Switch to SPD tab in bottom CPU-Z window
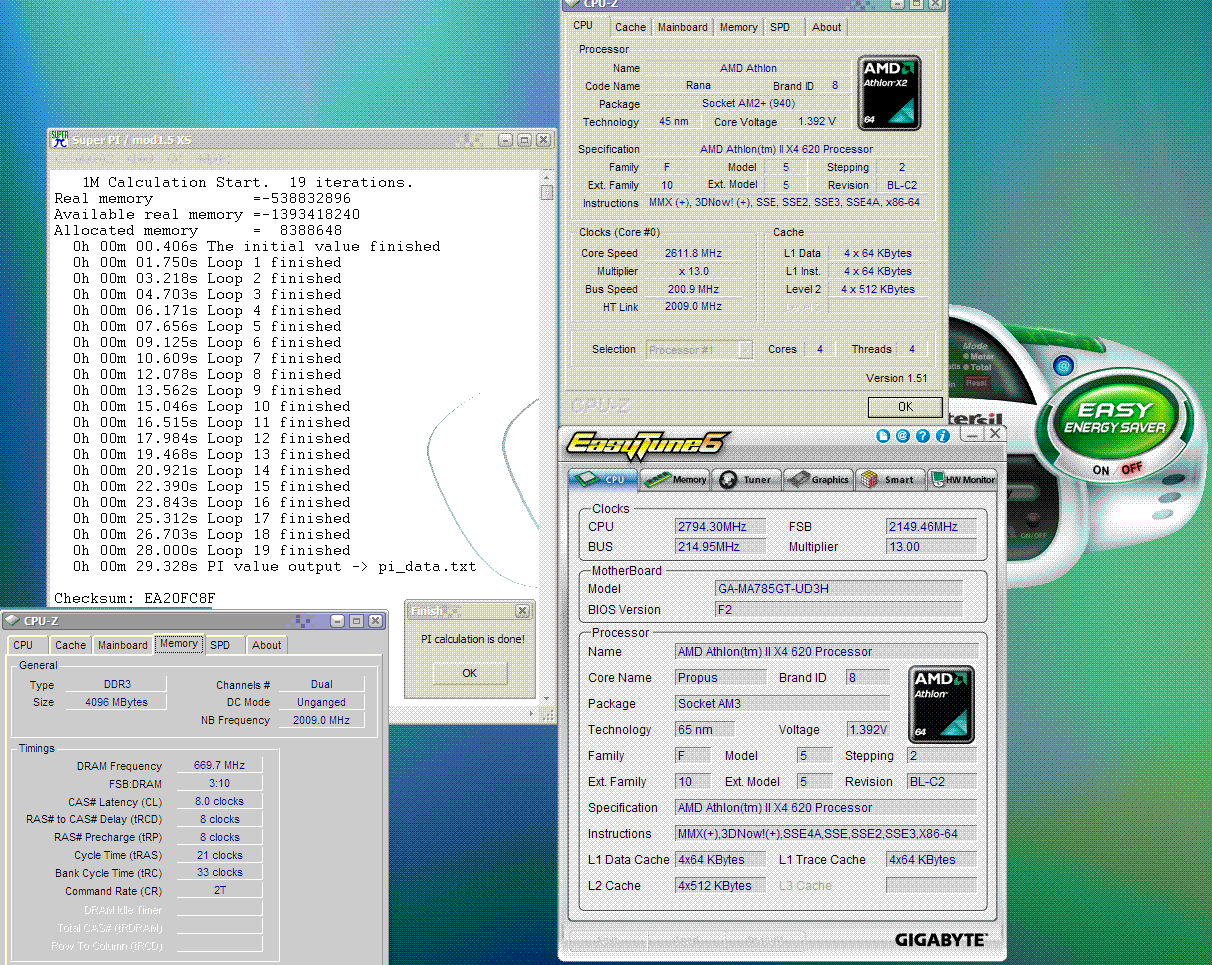The width and height of the screenshot is (1212, 965). 220,645
